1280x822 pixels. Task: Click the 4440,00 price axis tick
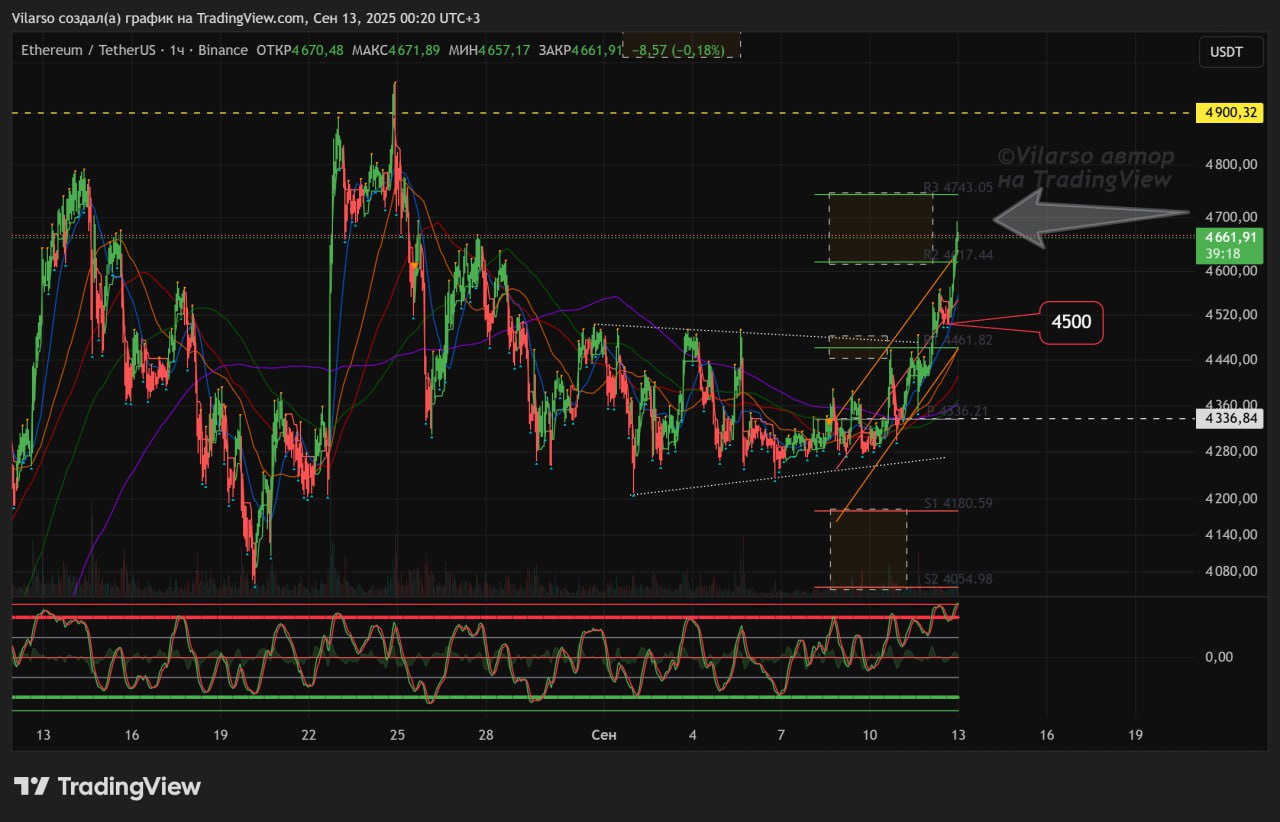tap(1230, 359)
